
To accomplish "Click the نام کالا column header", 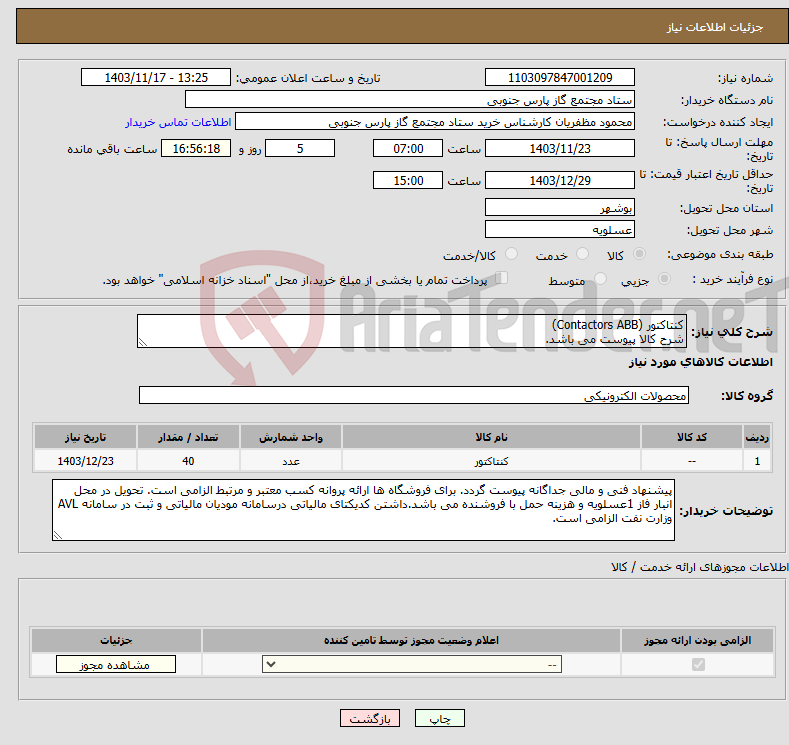I will pos(491,437).
